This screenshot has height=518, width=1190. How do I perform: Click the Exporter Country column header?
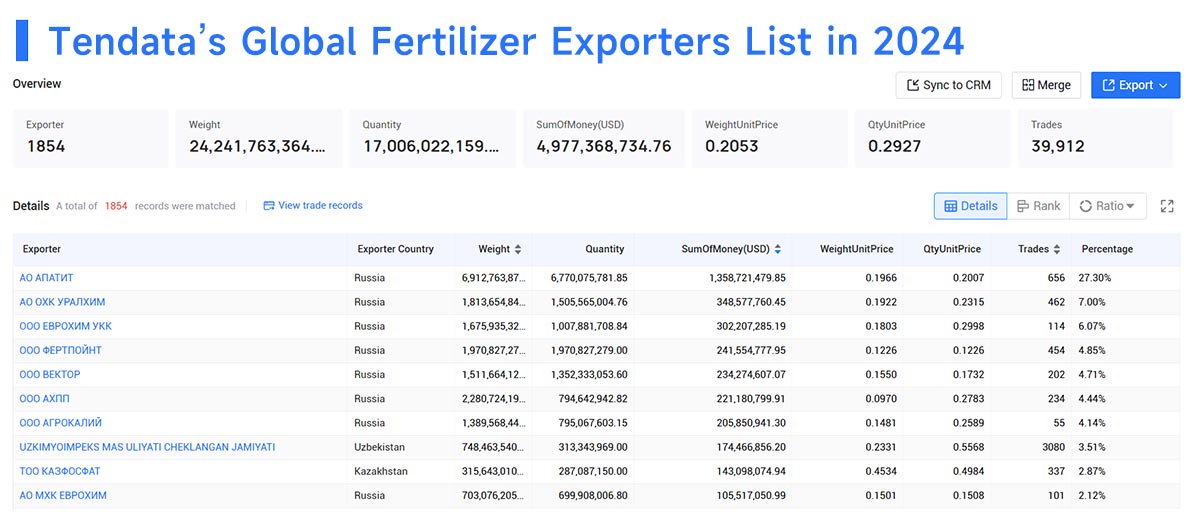[x=395, y=249]
